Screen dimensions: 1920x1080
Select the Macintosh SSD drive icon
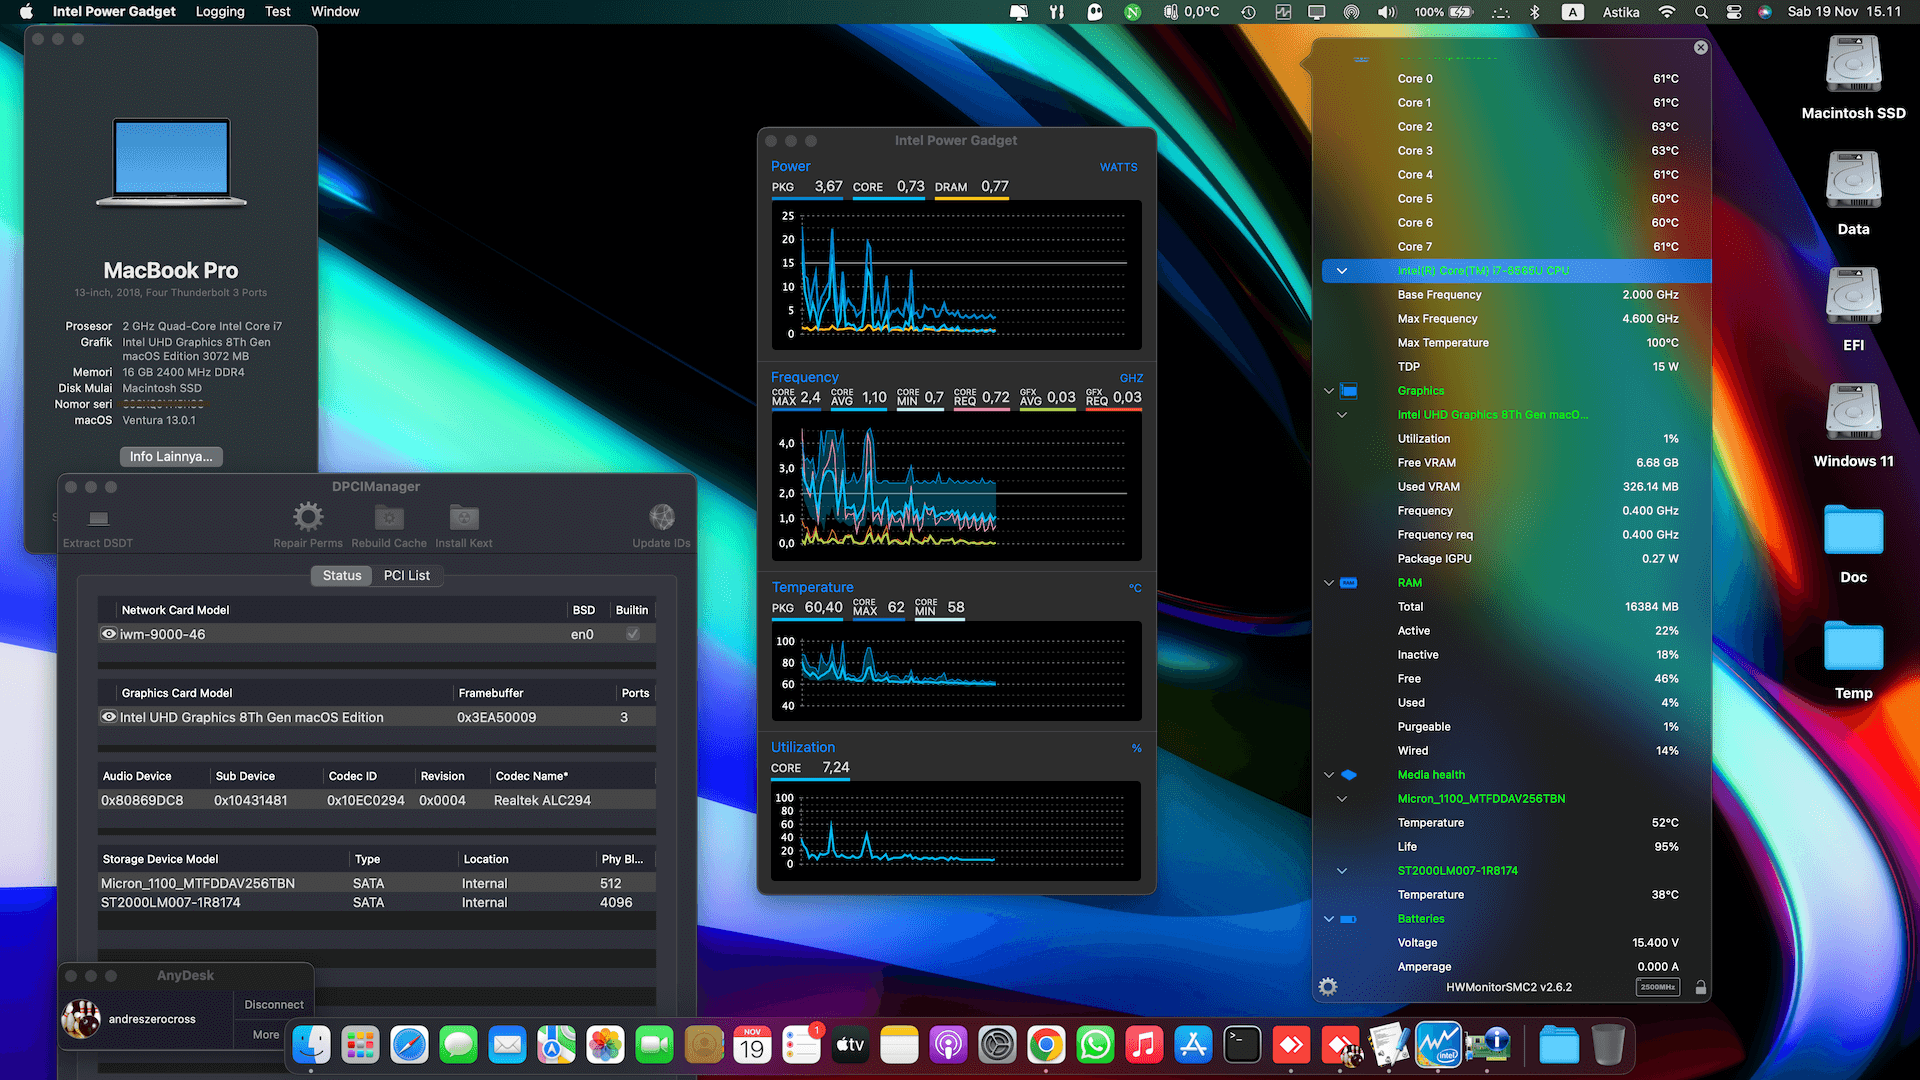point(1853,64)
